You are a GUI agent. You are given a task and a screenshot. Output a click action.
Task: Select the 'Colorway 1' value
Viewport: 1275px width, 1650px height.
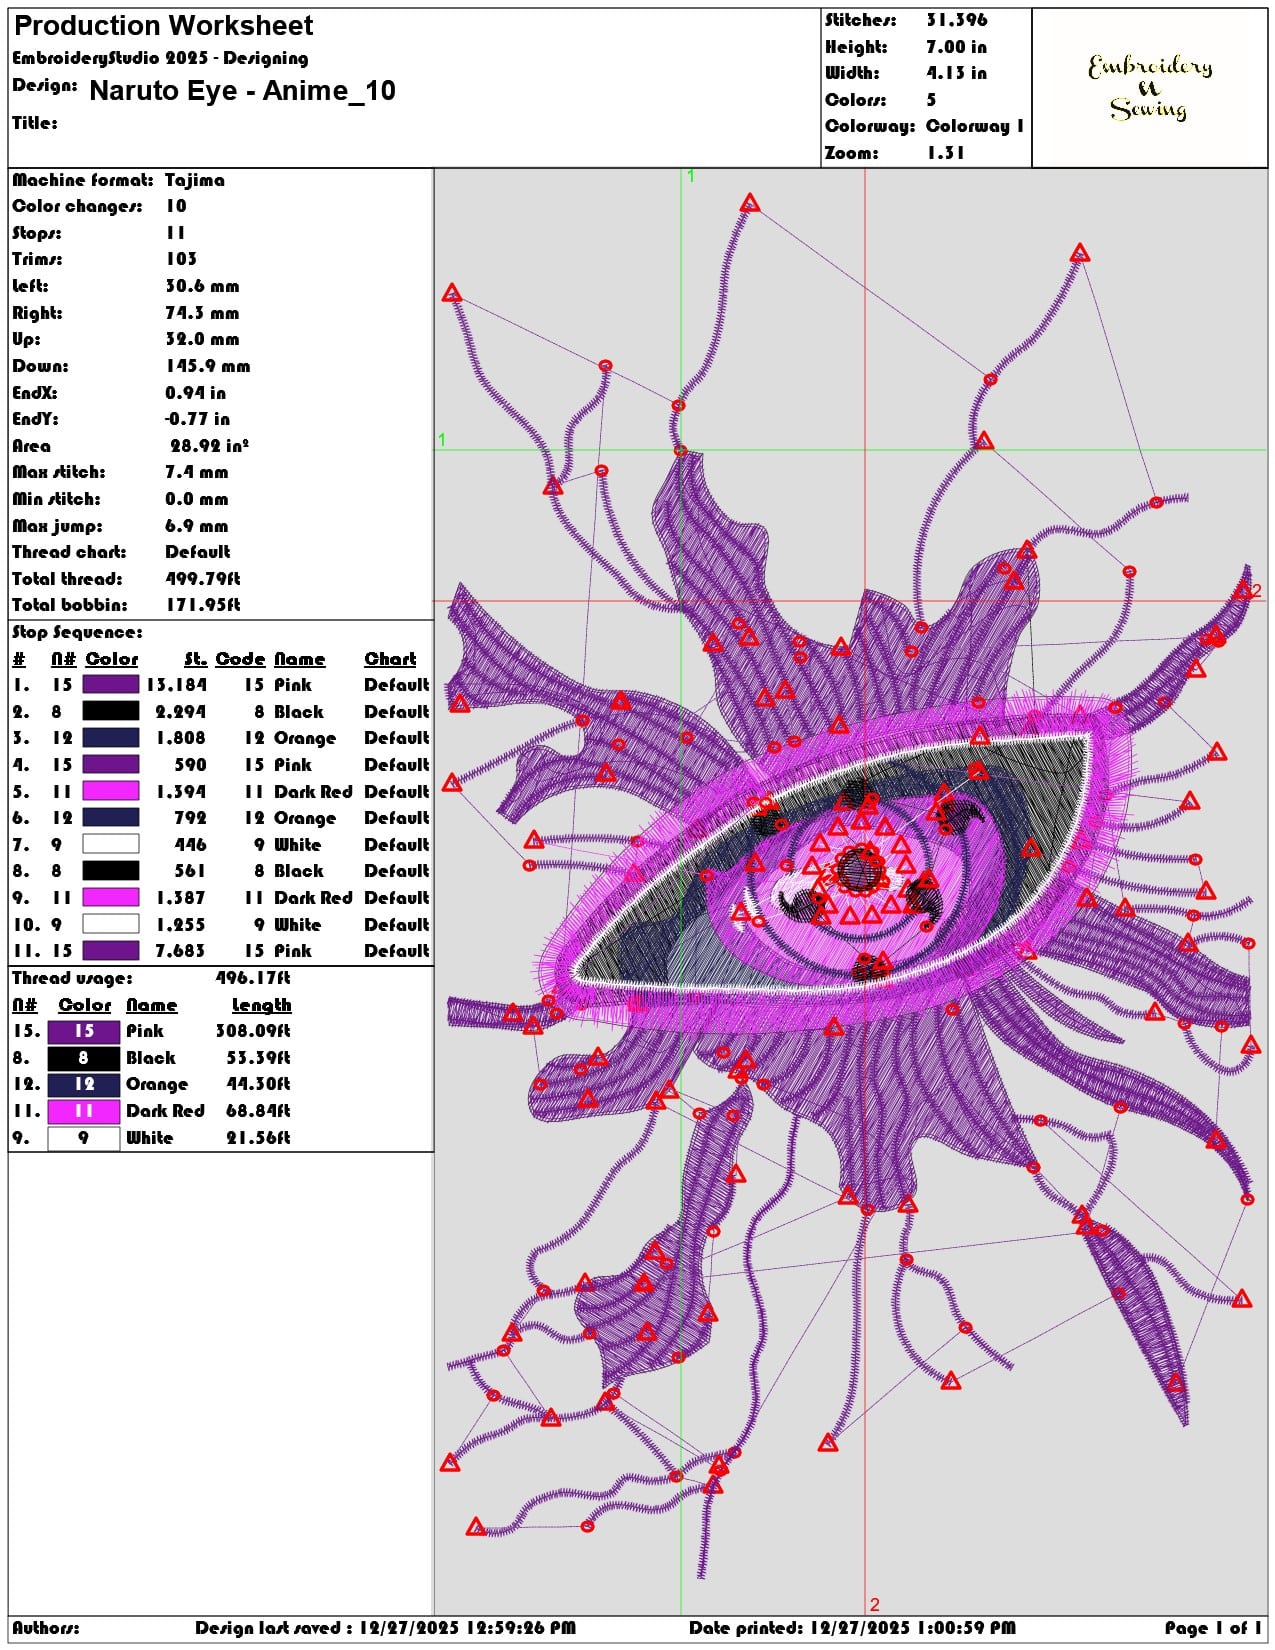974,126
